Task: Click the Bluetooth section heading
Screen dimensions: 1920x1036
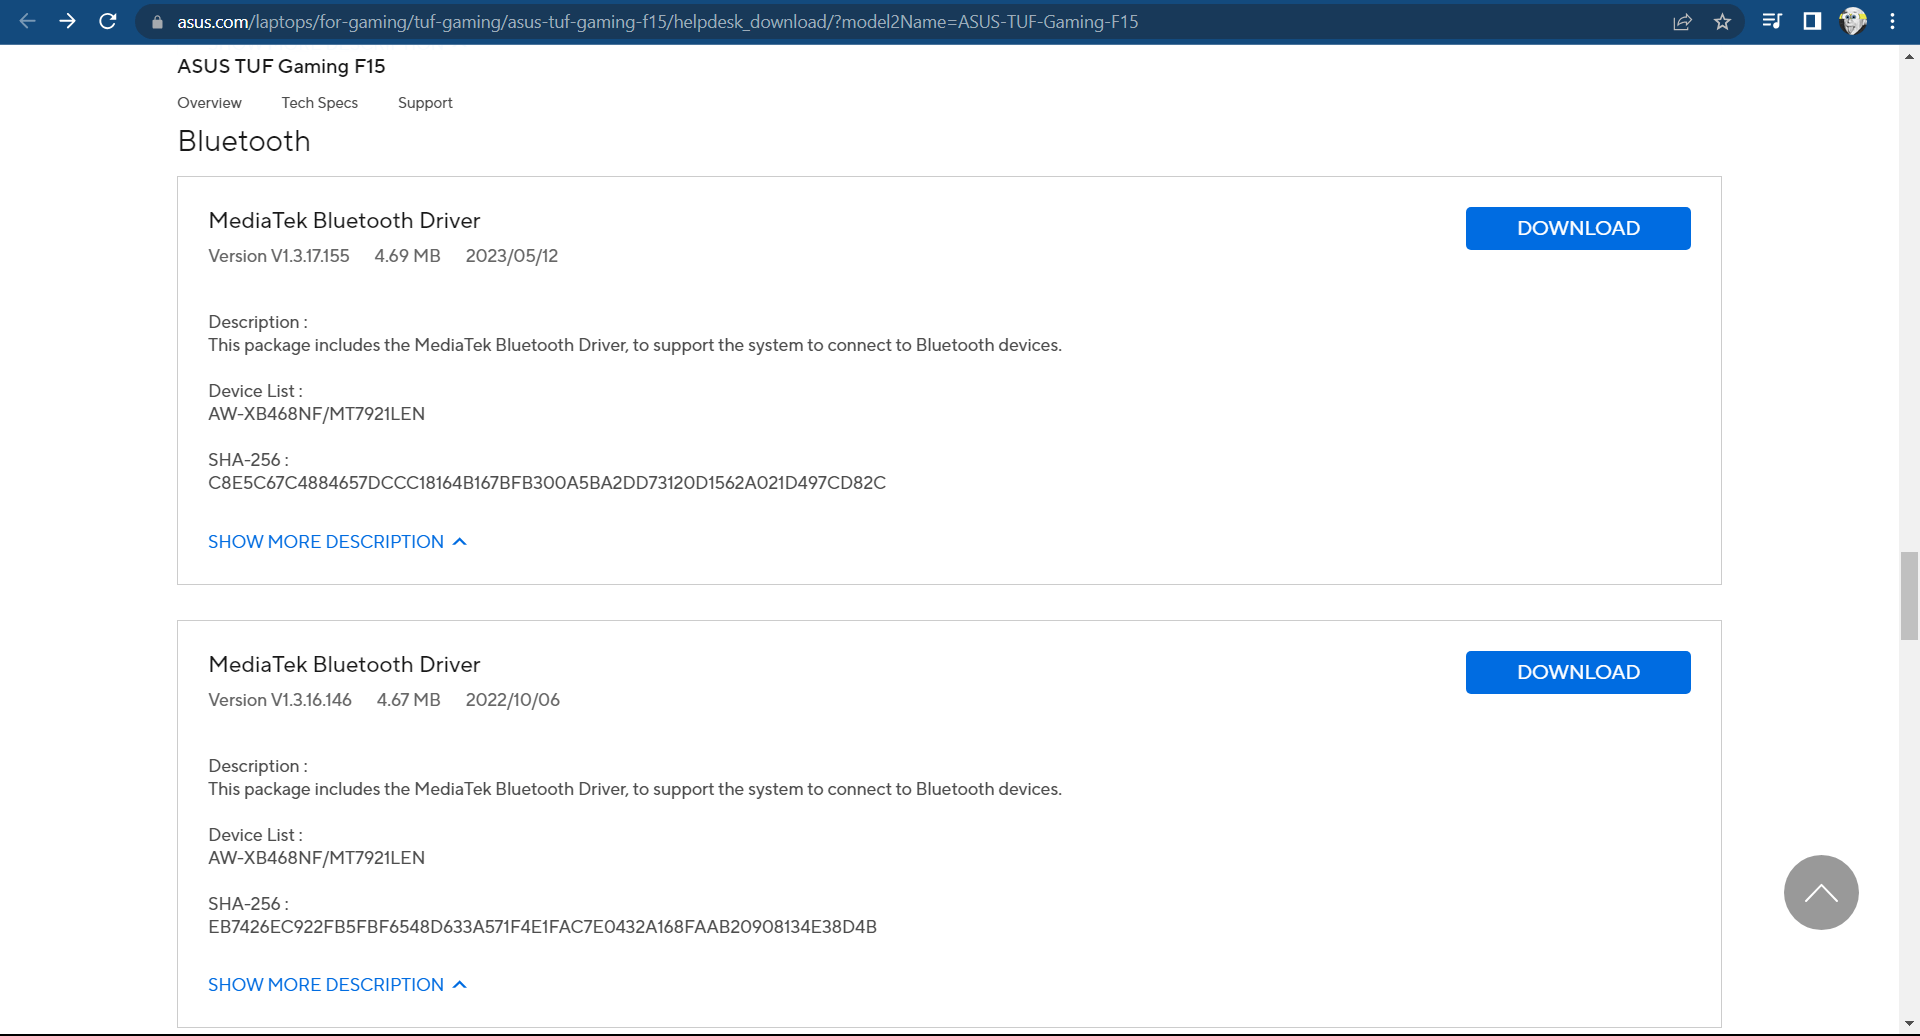Action: 244,141
